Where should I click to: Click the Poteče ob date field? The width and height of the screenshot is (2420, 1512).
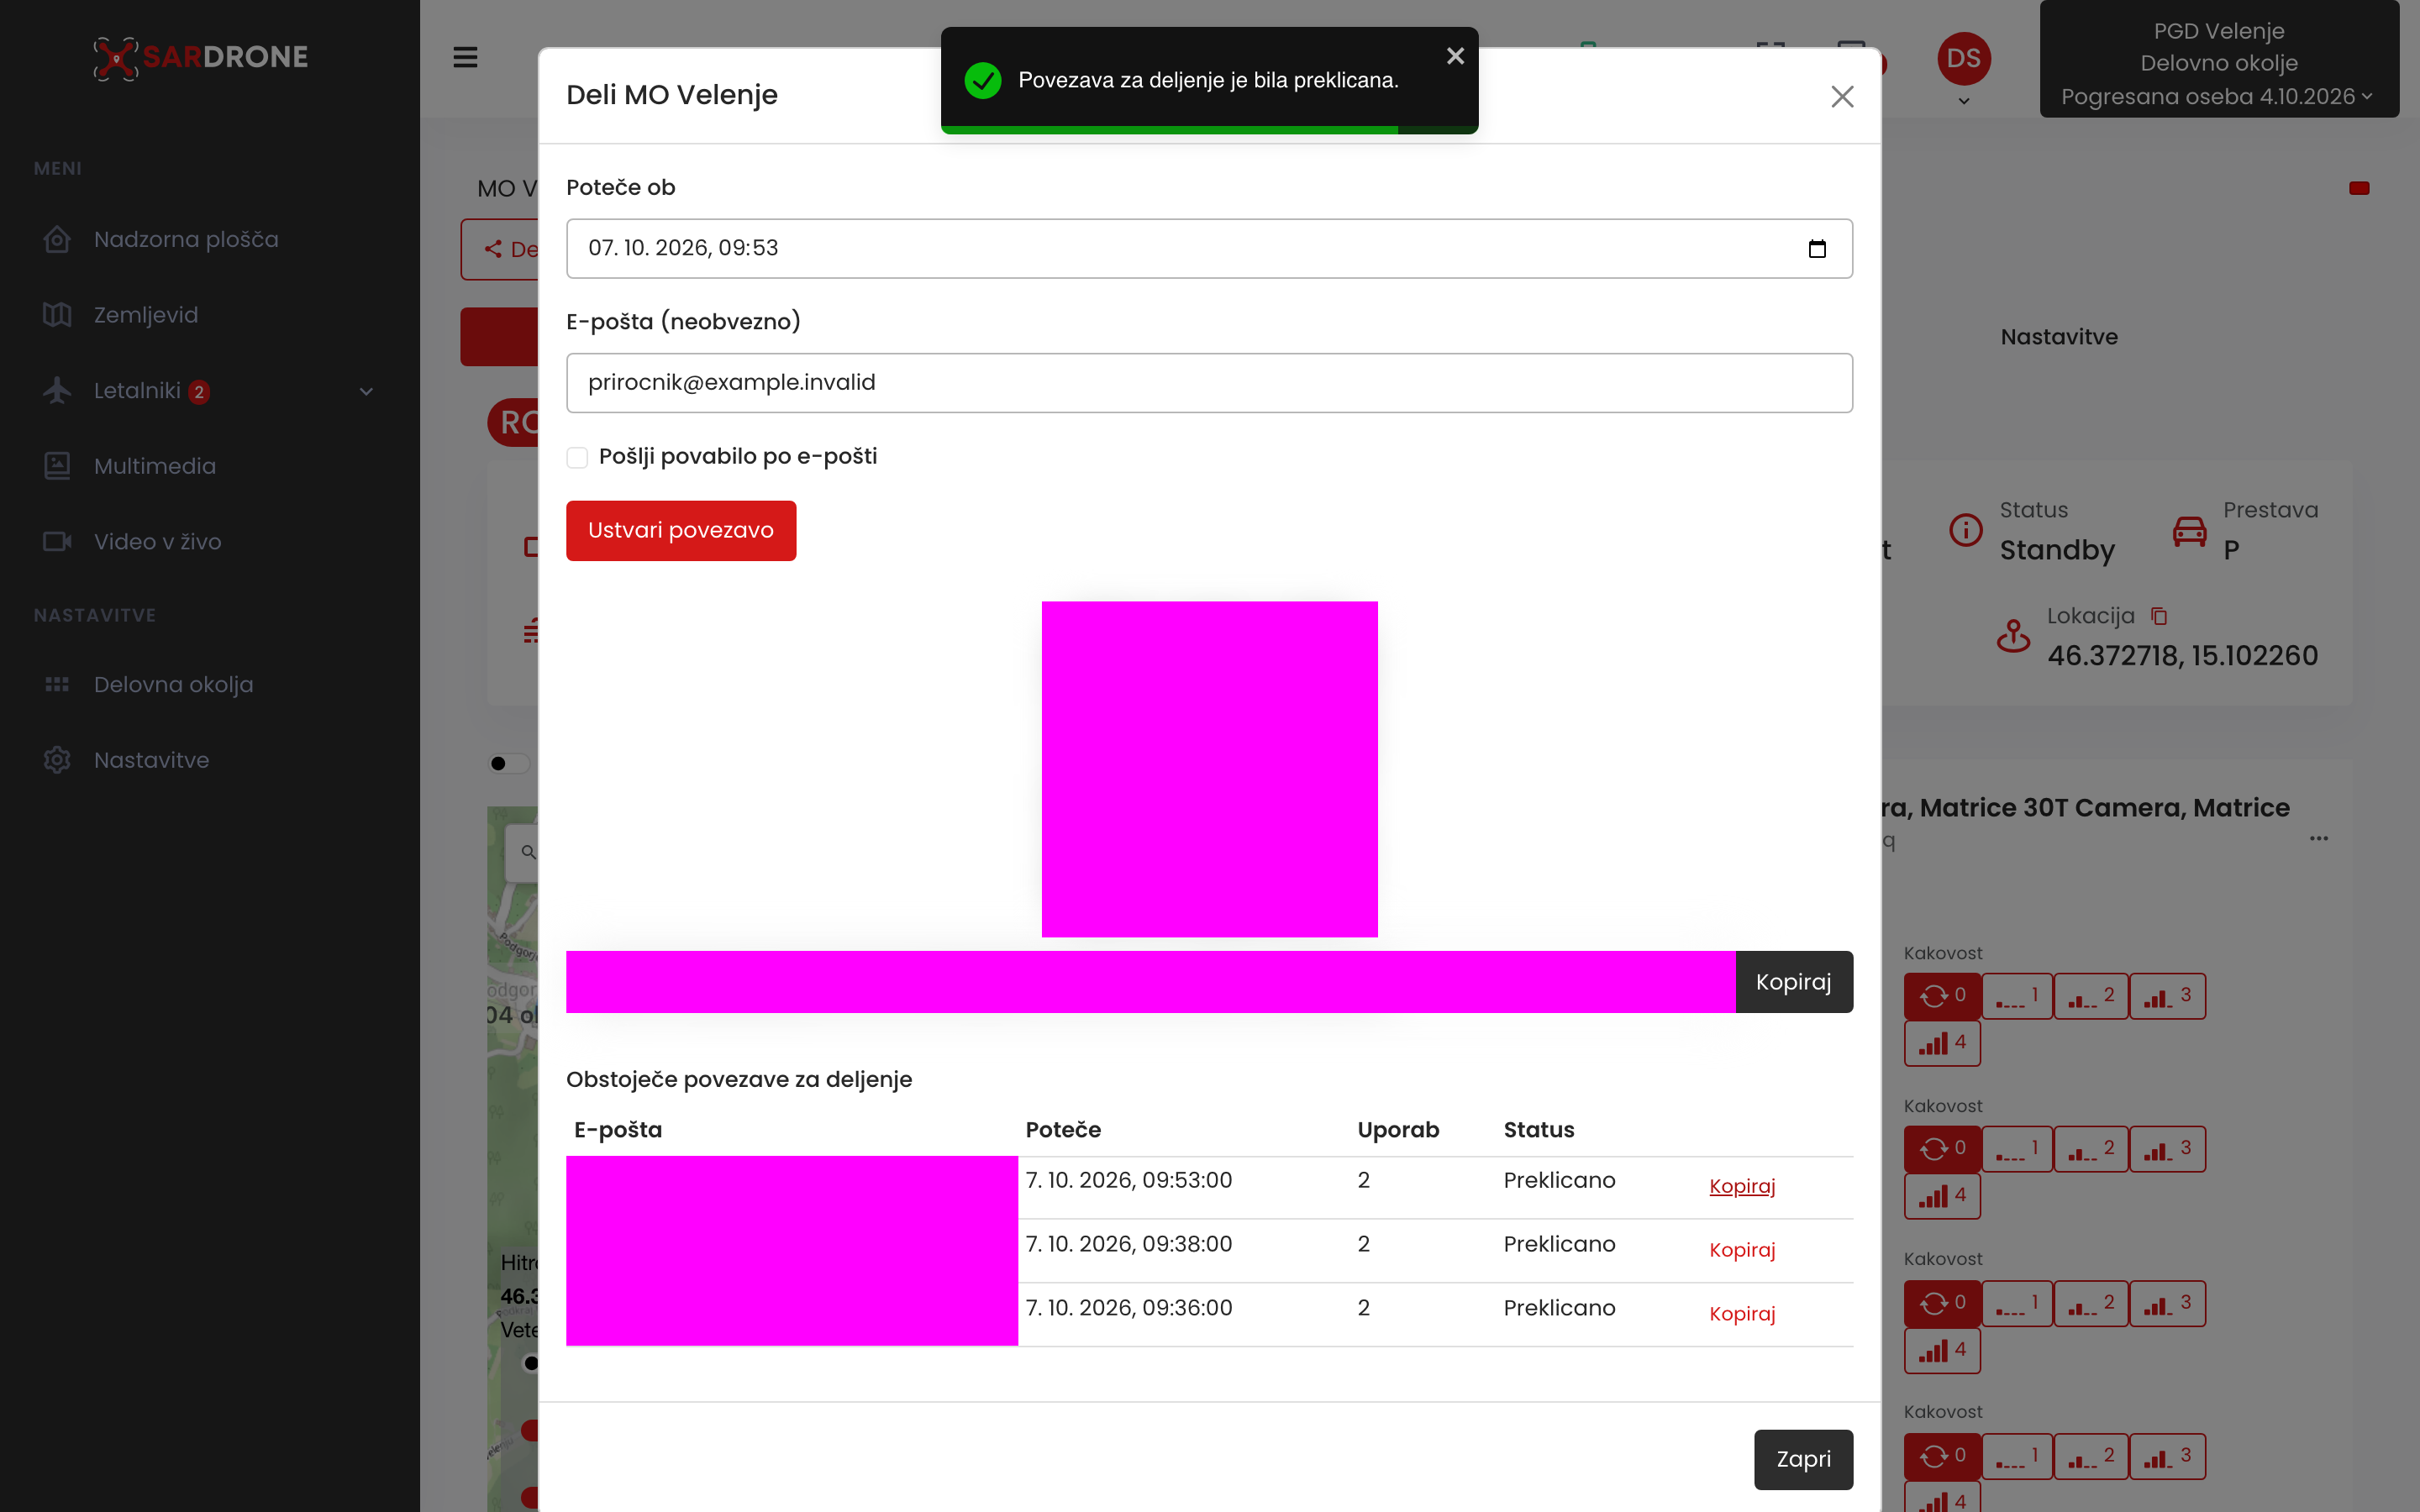tap(1209, 249)
